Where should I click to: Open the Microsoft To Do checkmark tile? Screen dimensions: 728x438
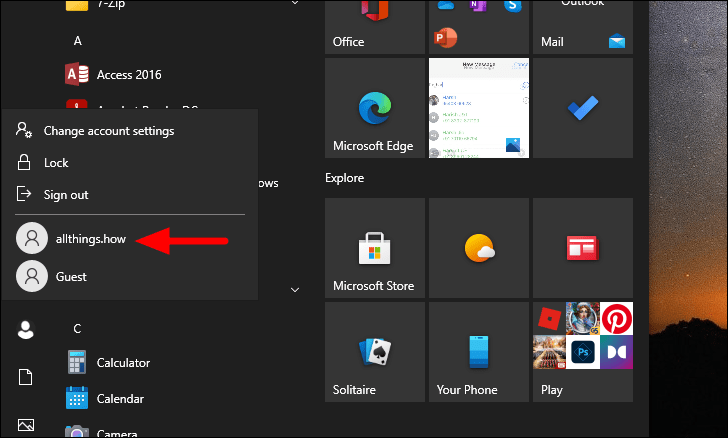pos(583,108)
